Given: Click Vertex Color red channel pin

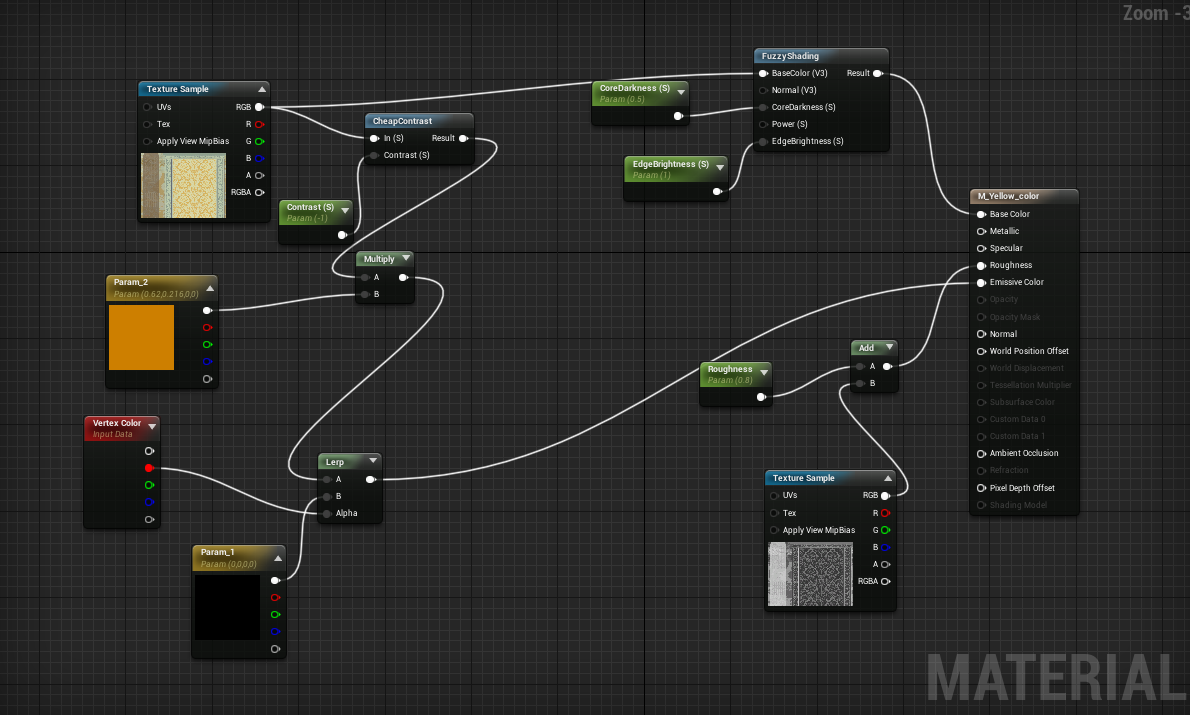Looking at the screenshot, I should click(149, 468).
